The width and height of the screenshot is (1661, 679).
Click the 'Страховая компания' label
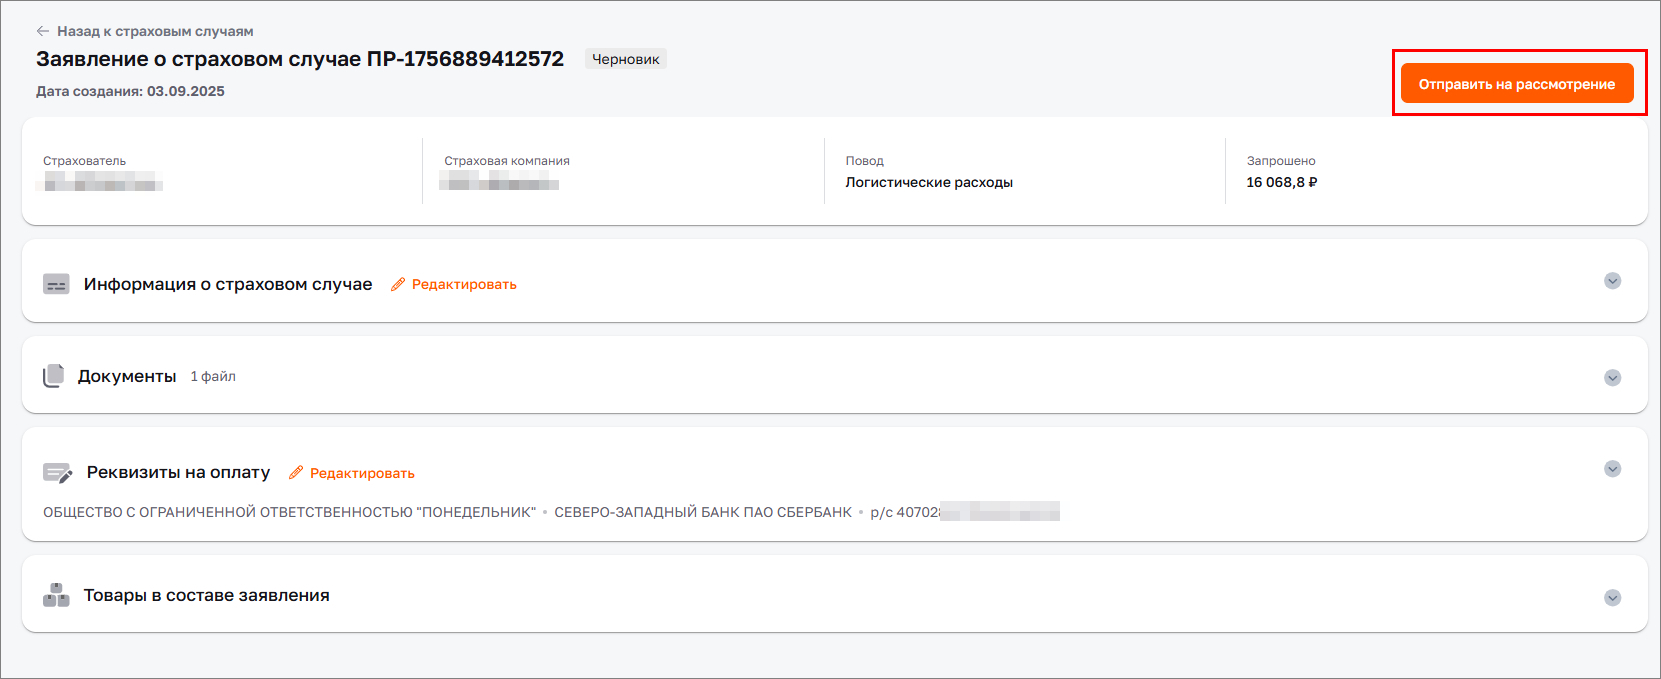(x=507, y=161)
